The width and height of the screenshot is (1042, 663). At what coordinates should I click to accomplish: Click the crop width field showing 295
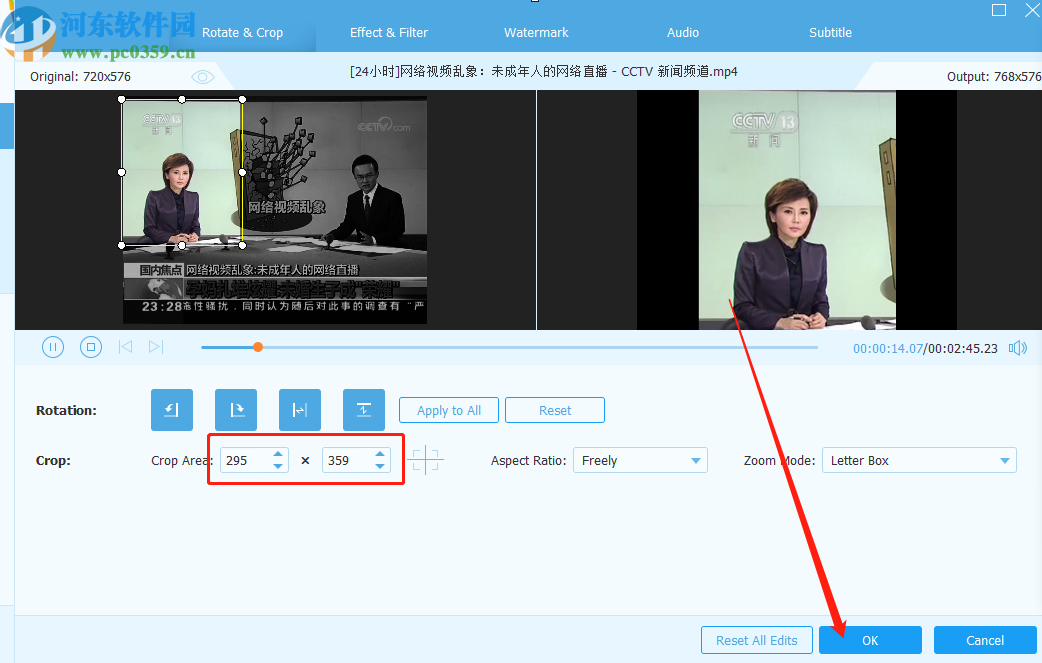247,459
